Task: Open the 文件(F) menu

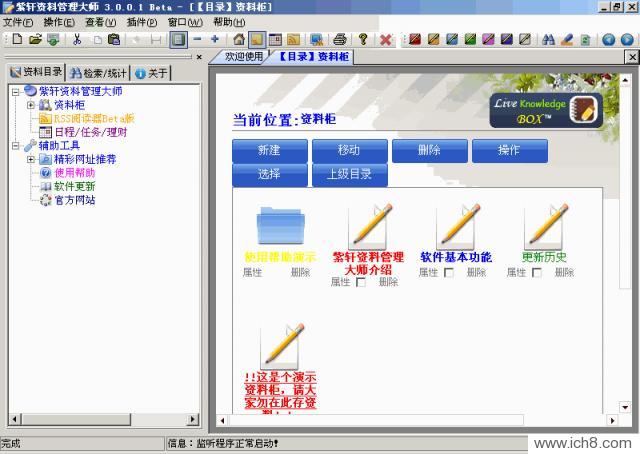Action: coord(18,22)
